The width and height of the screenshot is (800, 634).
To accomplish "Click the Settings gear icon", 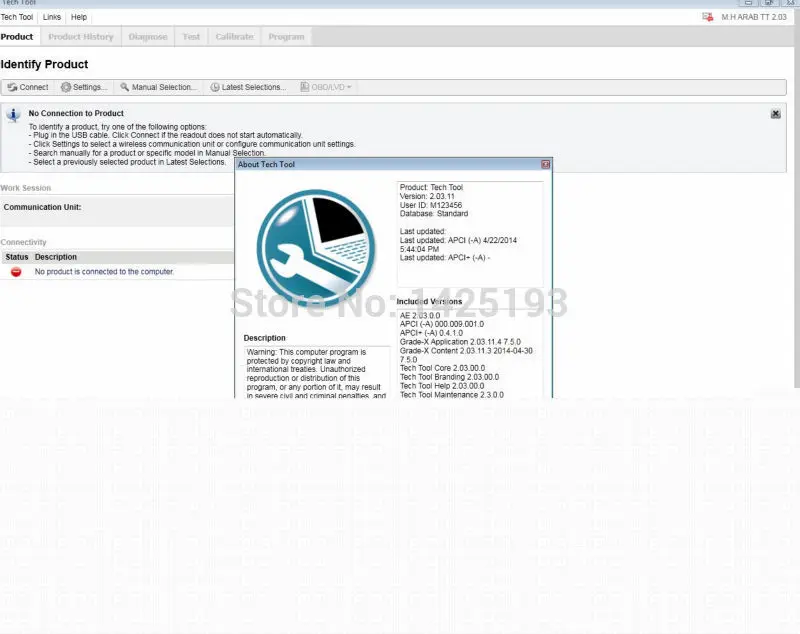I will tap(66, 87).
